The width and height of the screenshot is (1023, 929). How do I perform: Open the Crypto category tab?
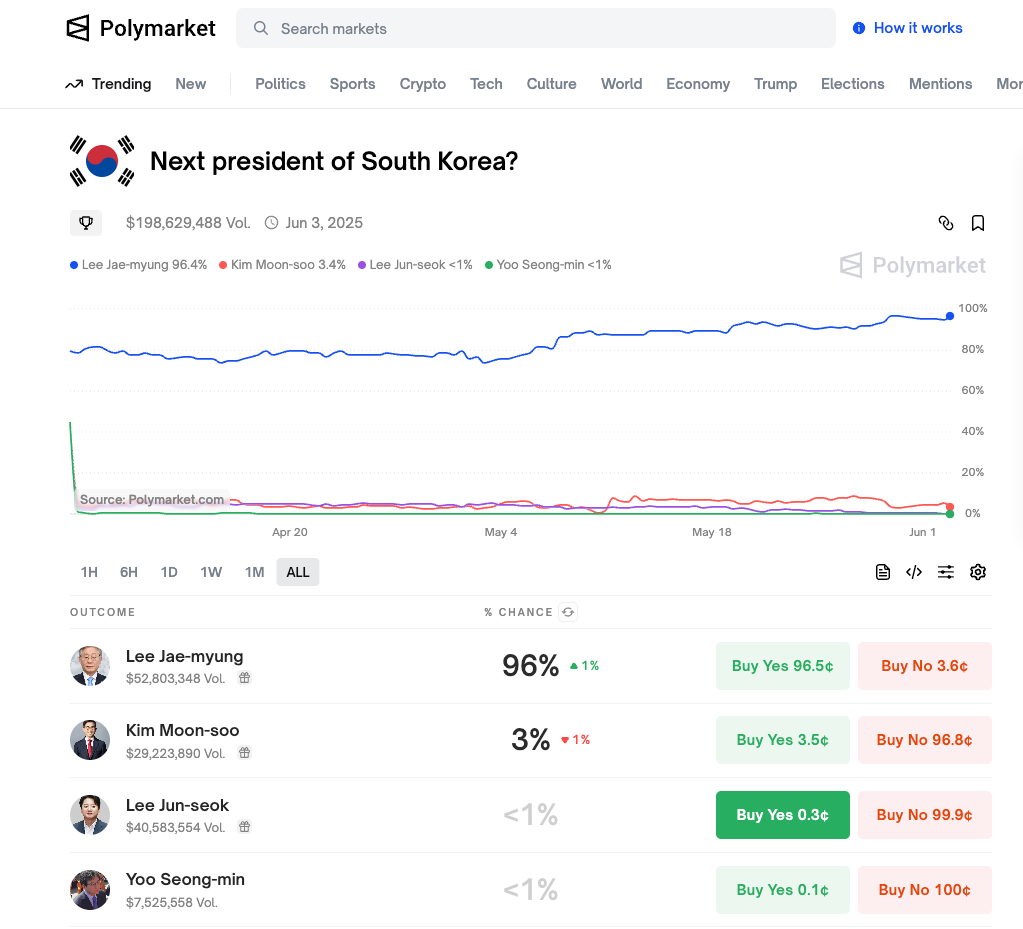click(x=423, y=84)
